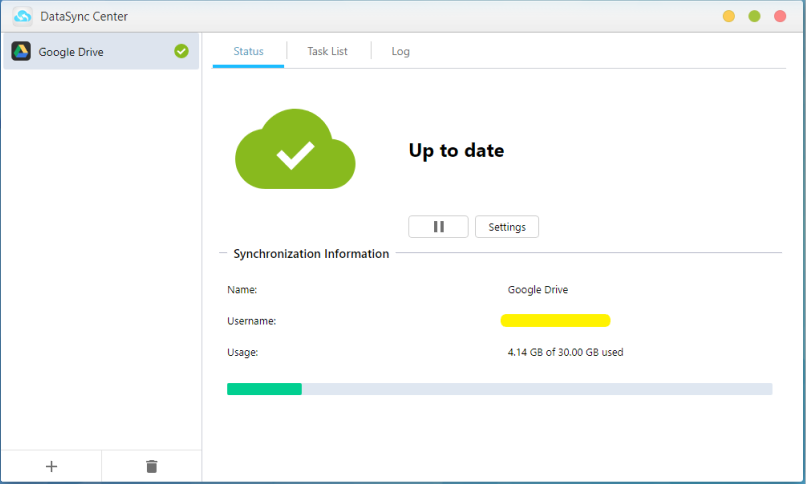Click the '4.14 GB of 30.00 GB used' value
The image size is (806, 484).
pyautogui.click(x=565, y=352)
